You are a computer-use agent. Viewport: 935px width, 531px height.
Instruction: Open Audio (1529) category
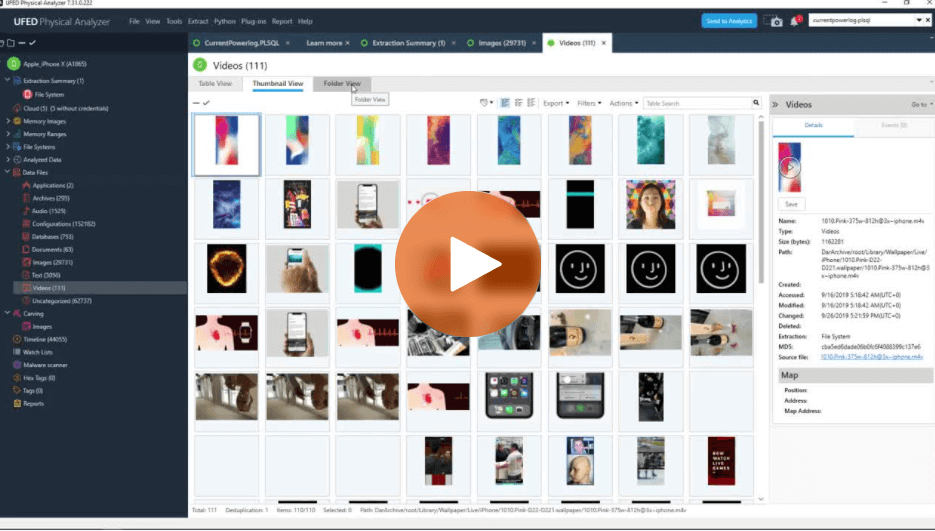pos(44,211)
